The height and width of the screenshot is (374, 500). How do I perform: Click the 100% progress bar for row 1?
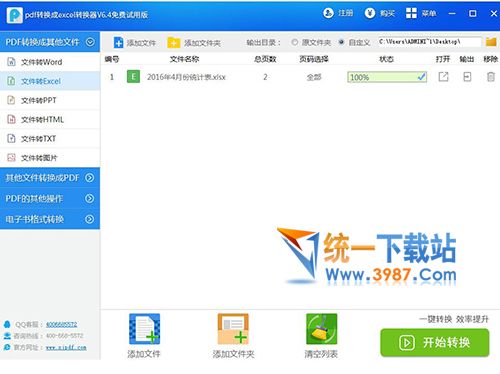click(x=387, y=77)
